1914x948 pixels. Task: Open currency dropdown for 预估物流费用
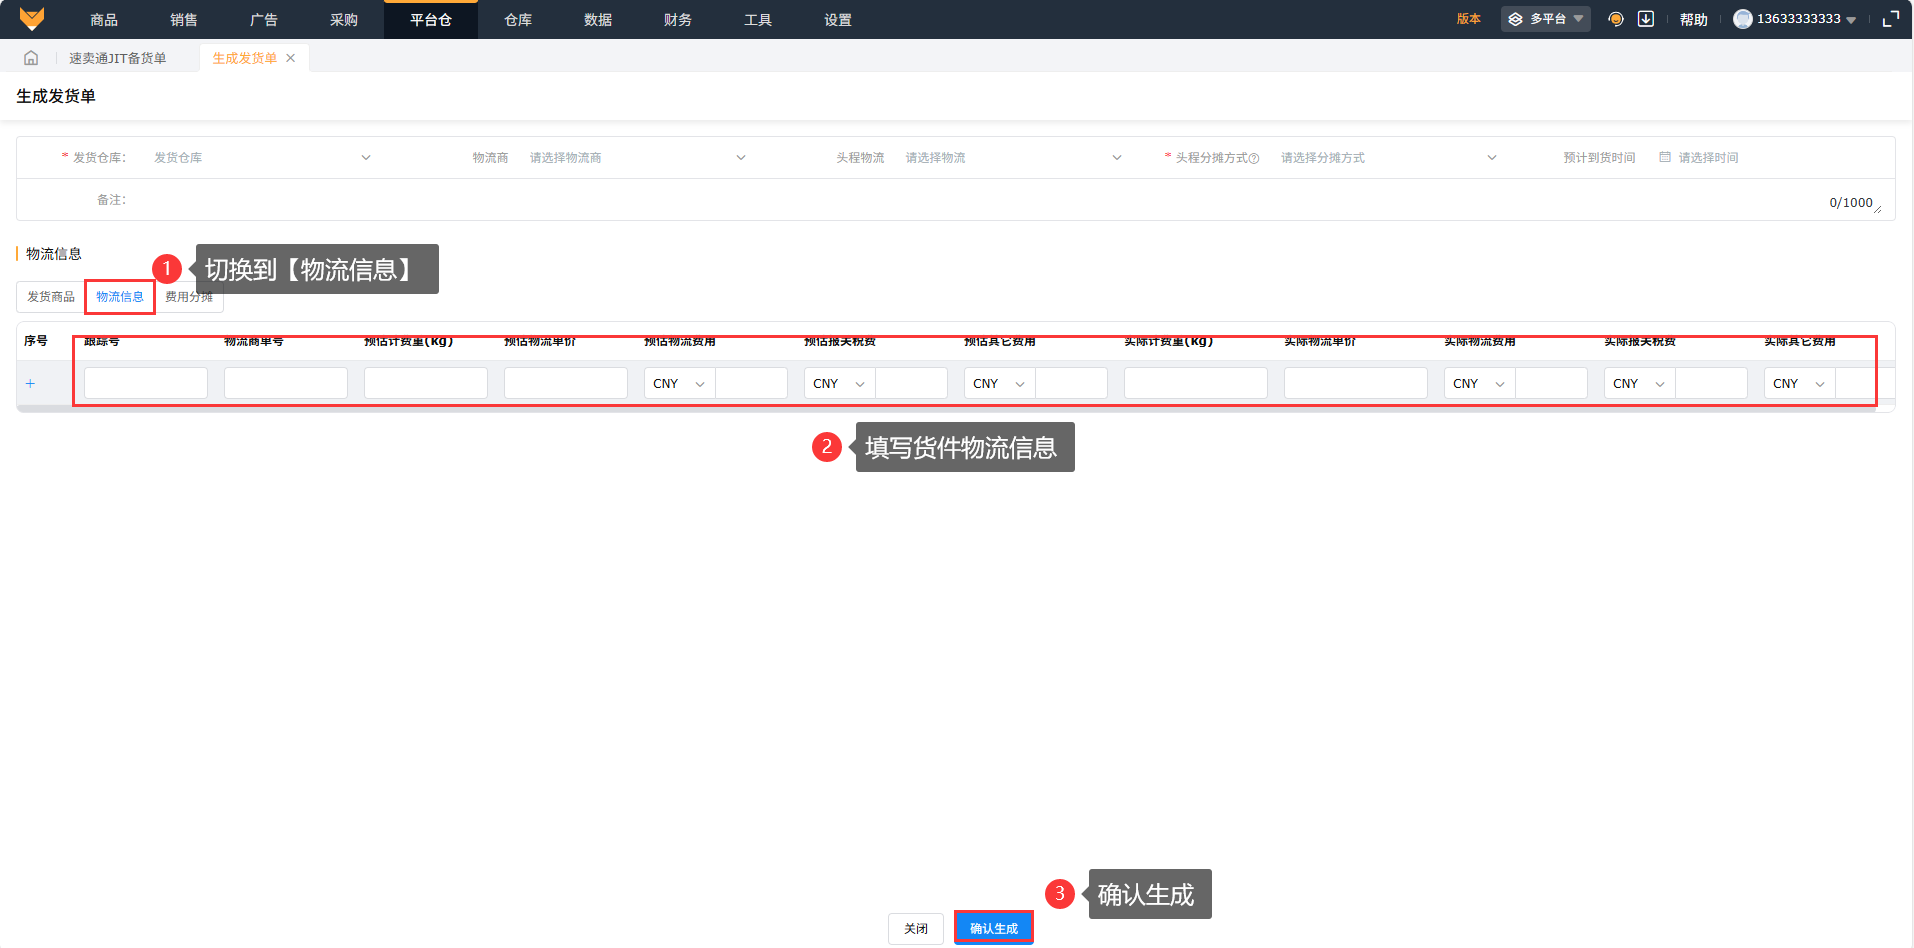pyautogui.click(x=680, y=384)
